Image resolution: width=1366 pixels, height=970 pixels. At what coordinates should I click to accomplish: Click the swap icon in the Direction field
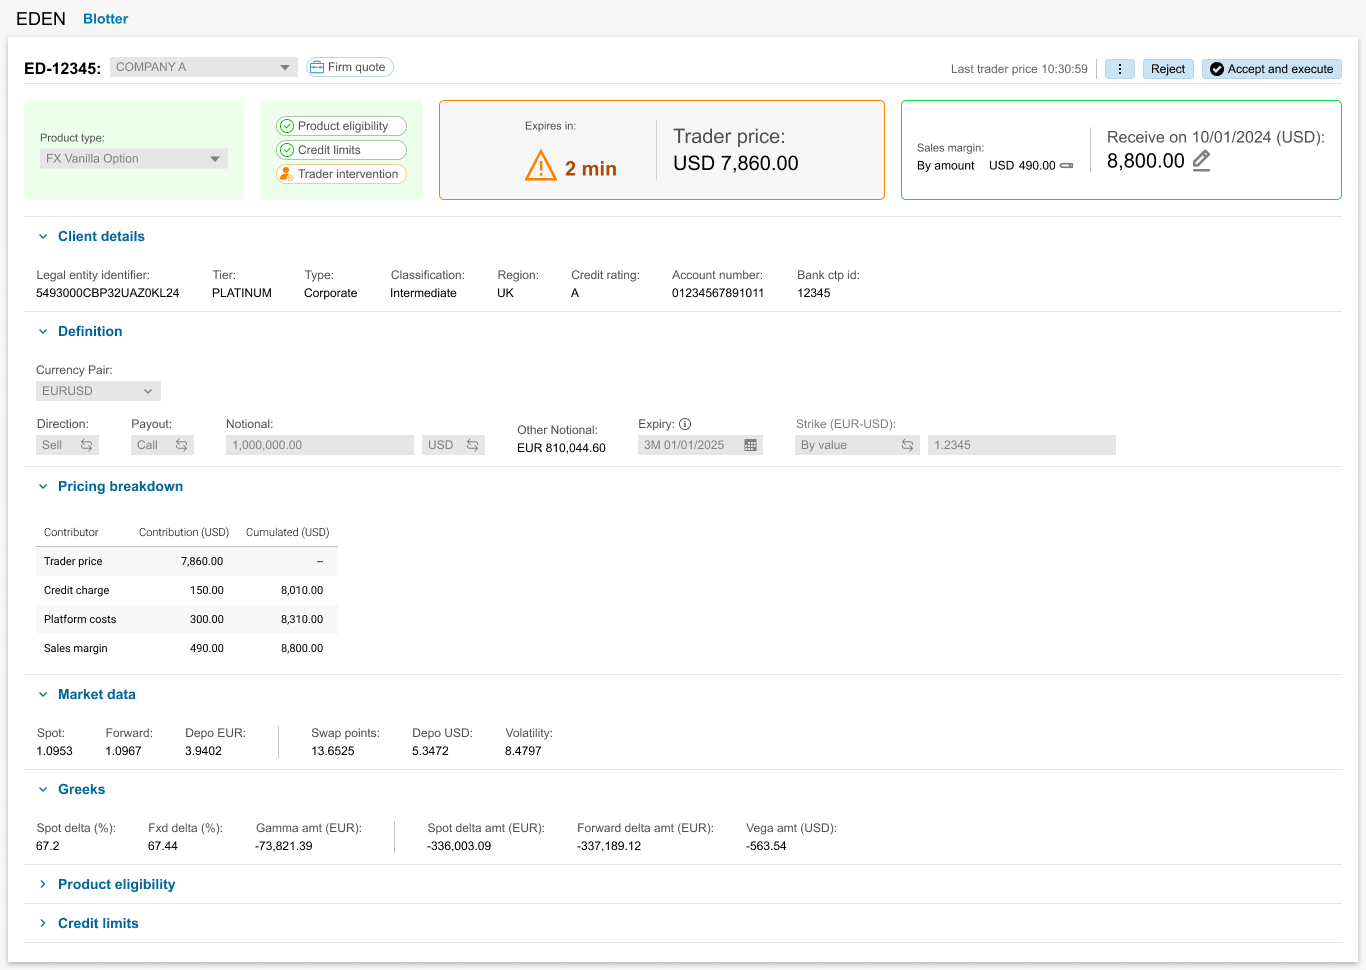tap(86, 445)
